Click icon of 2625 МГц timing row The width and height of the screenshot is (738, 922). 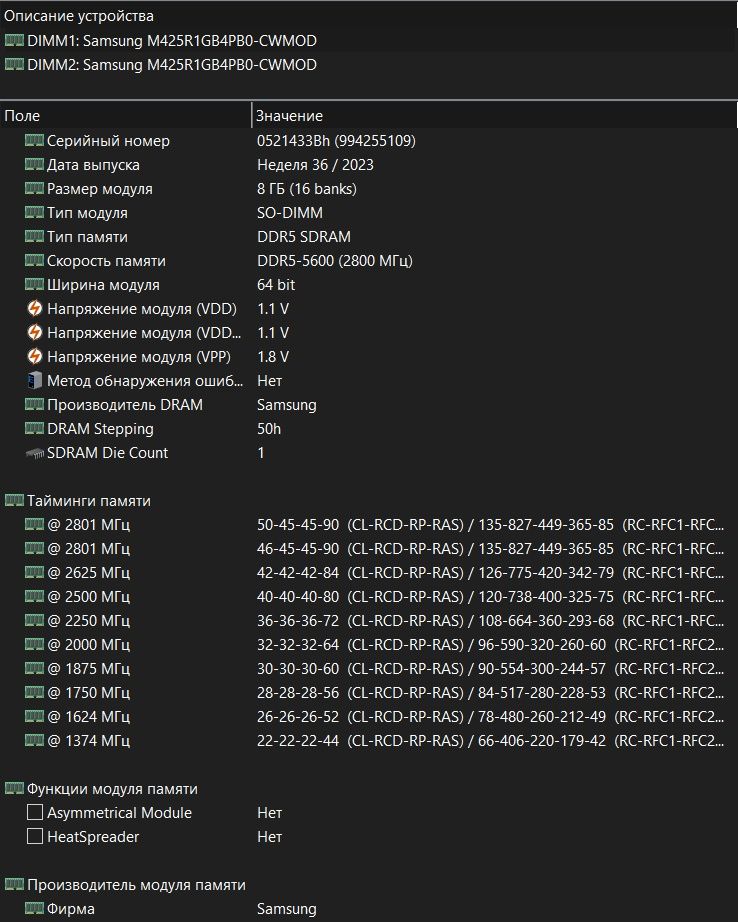pos(34,572)
